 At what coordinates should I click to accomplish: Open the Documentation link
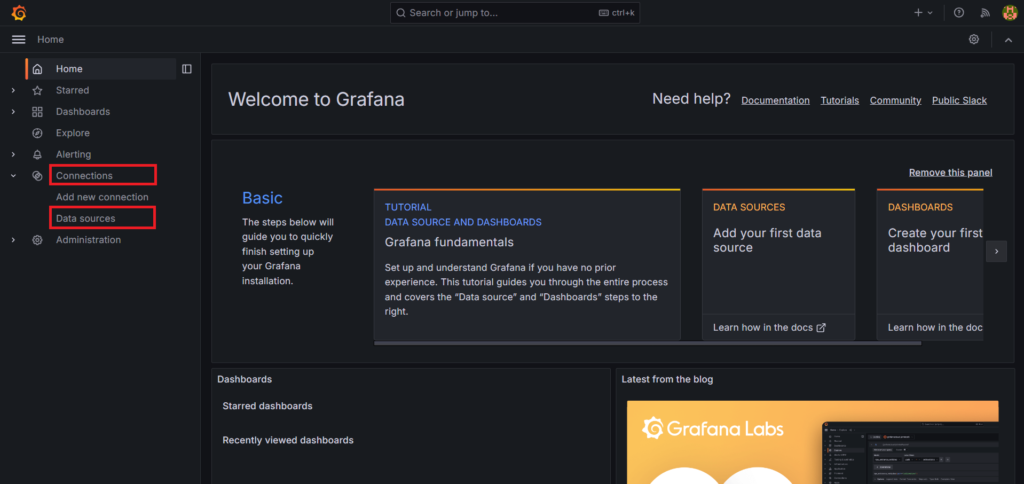pyautogui.click(x=775, y=101)
